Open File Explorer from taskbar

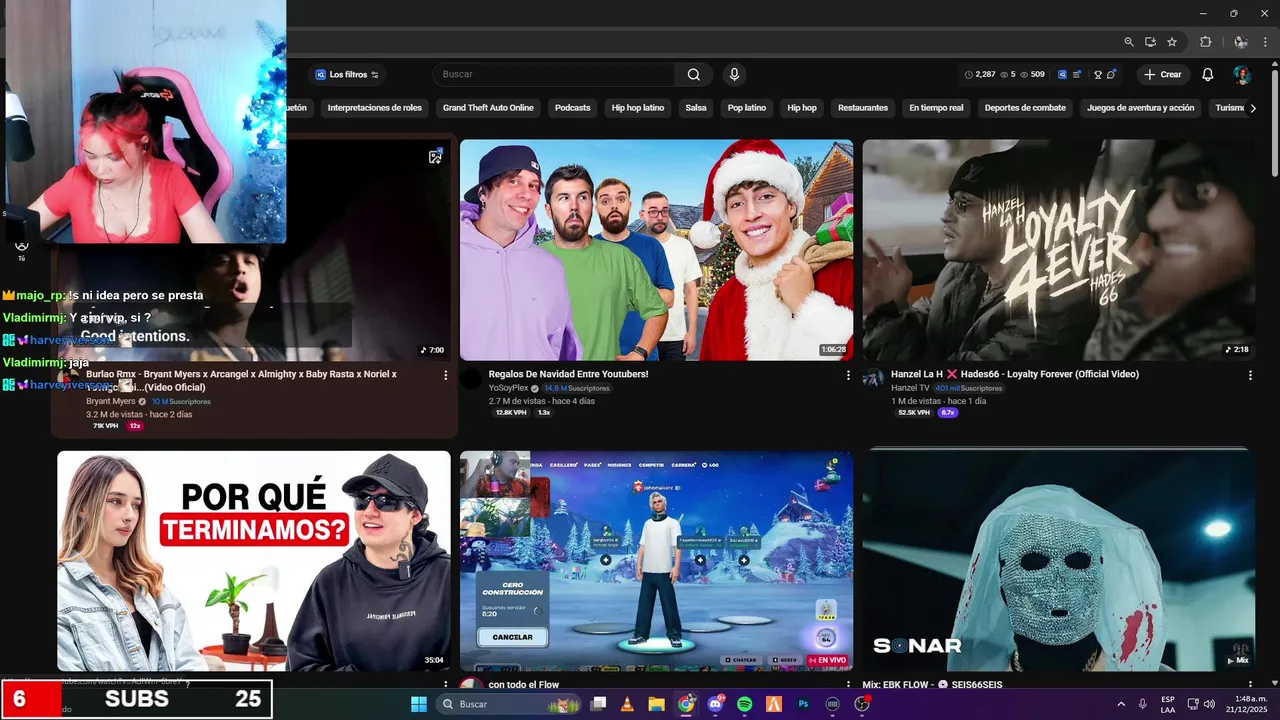(x=656, y=704)
